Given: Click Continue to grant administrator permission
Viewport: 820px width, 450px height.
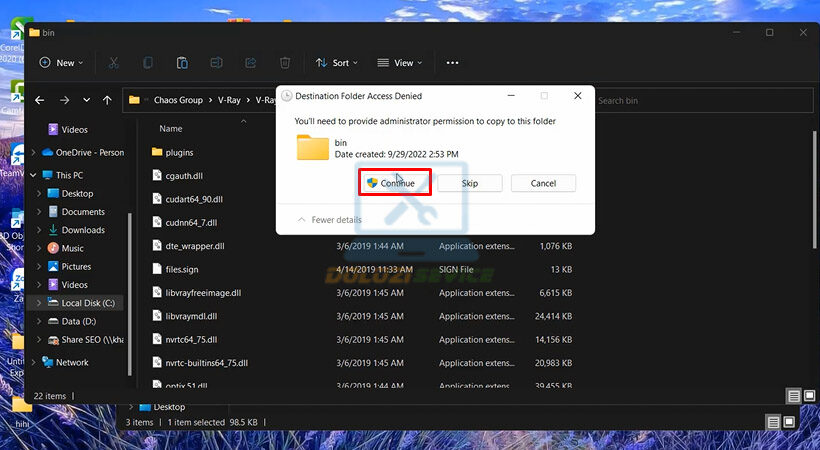Looking at the screenshot, I should [394, 183].
